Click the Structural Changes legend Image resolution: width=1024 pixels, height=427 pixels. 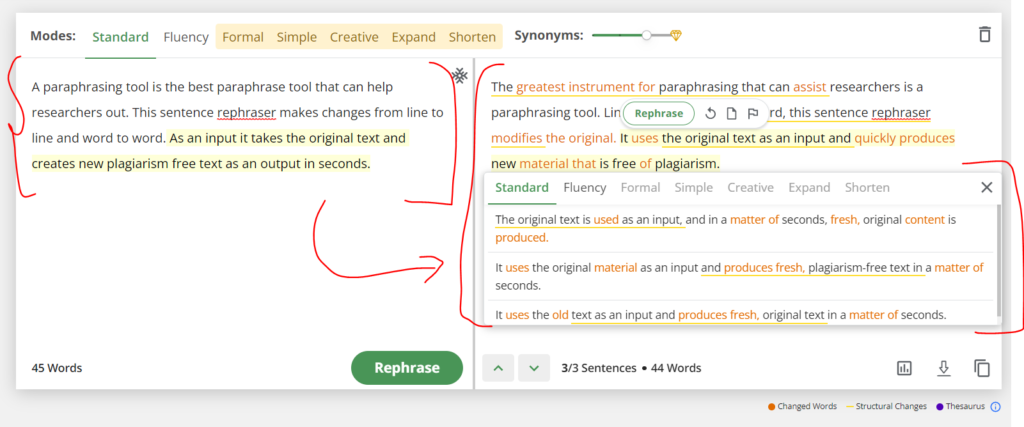[886, 407]
